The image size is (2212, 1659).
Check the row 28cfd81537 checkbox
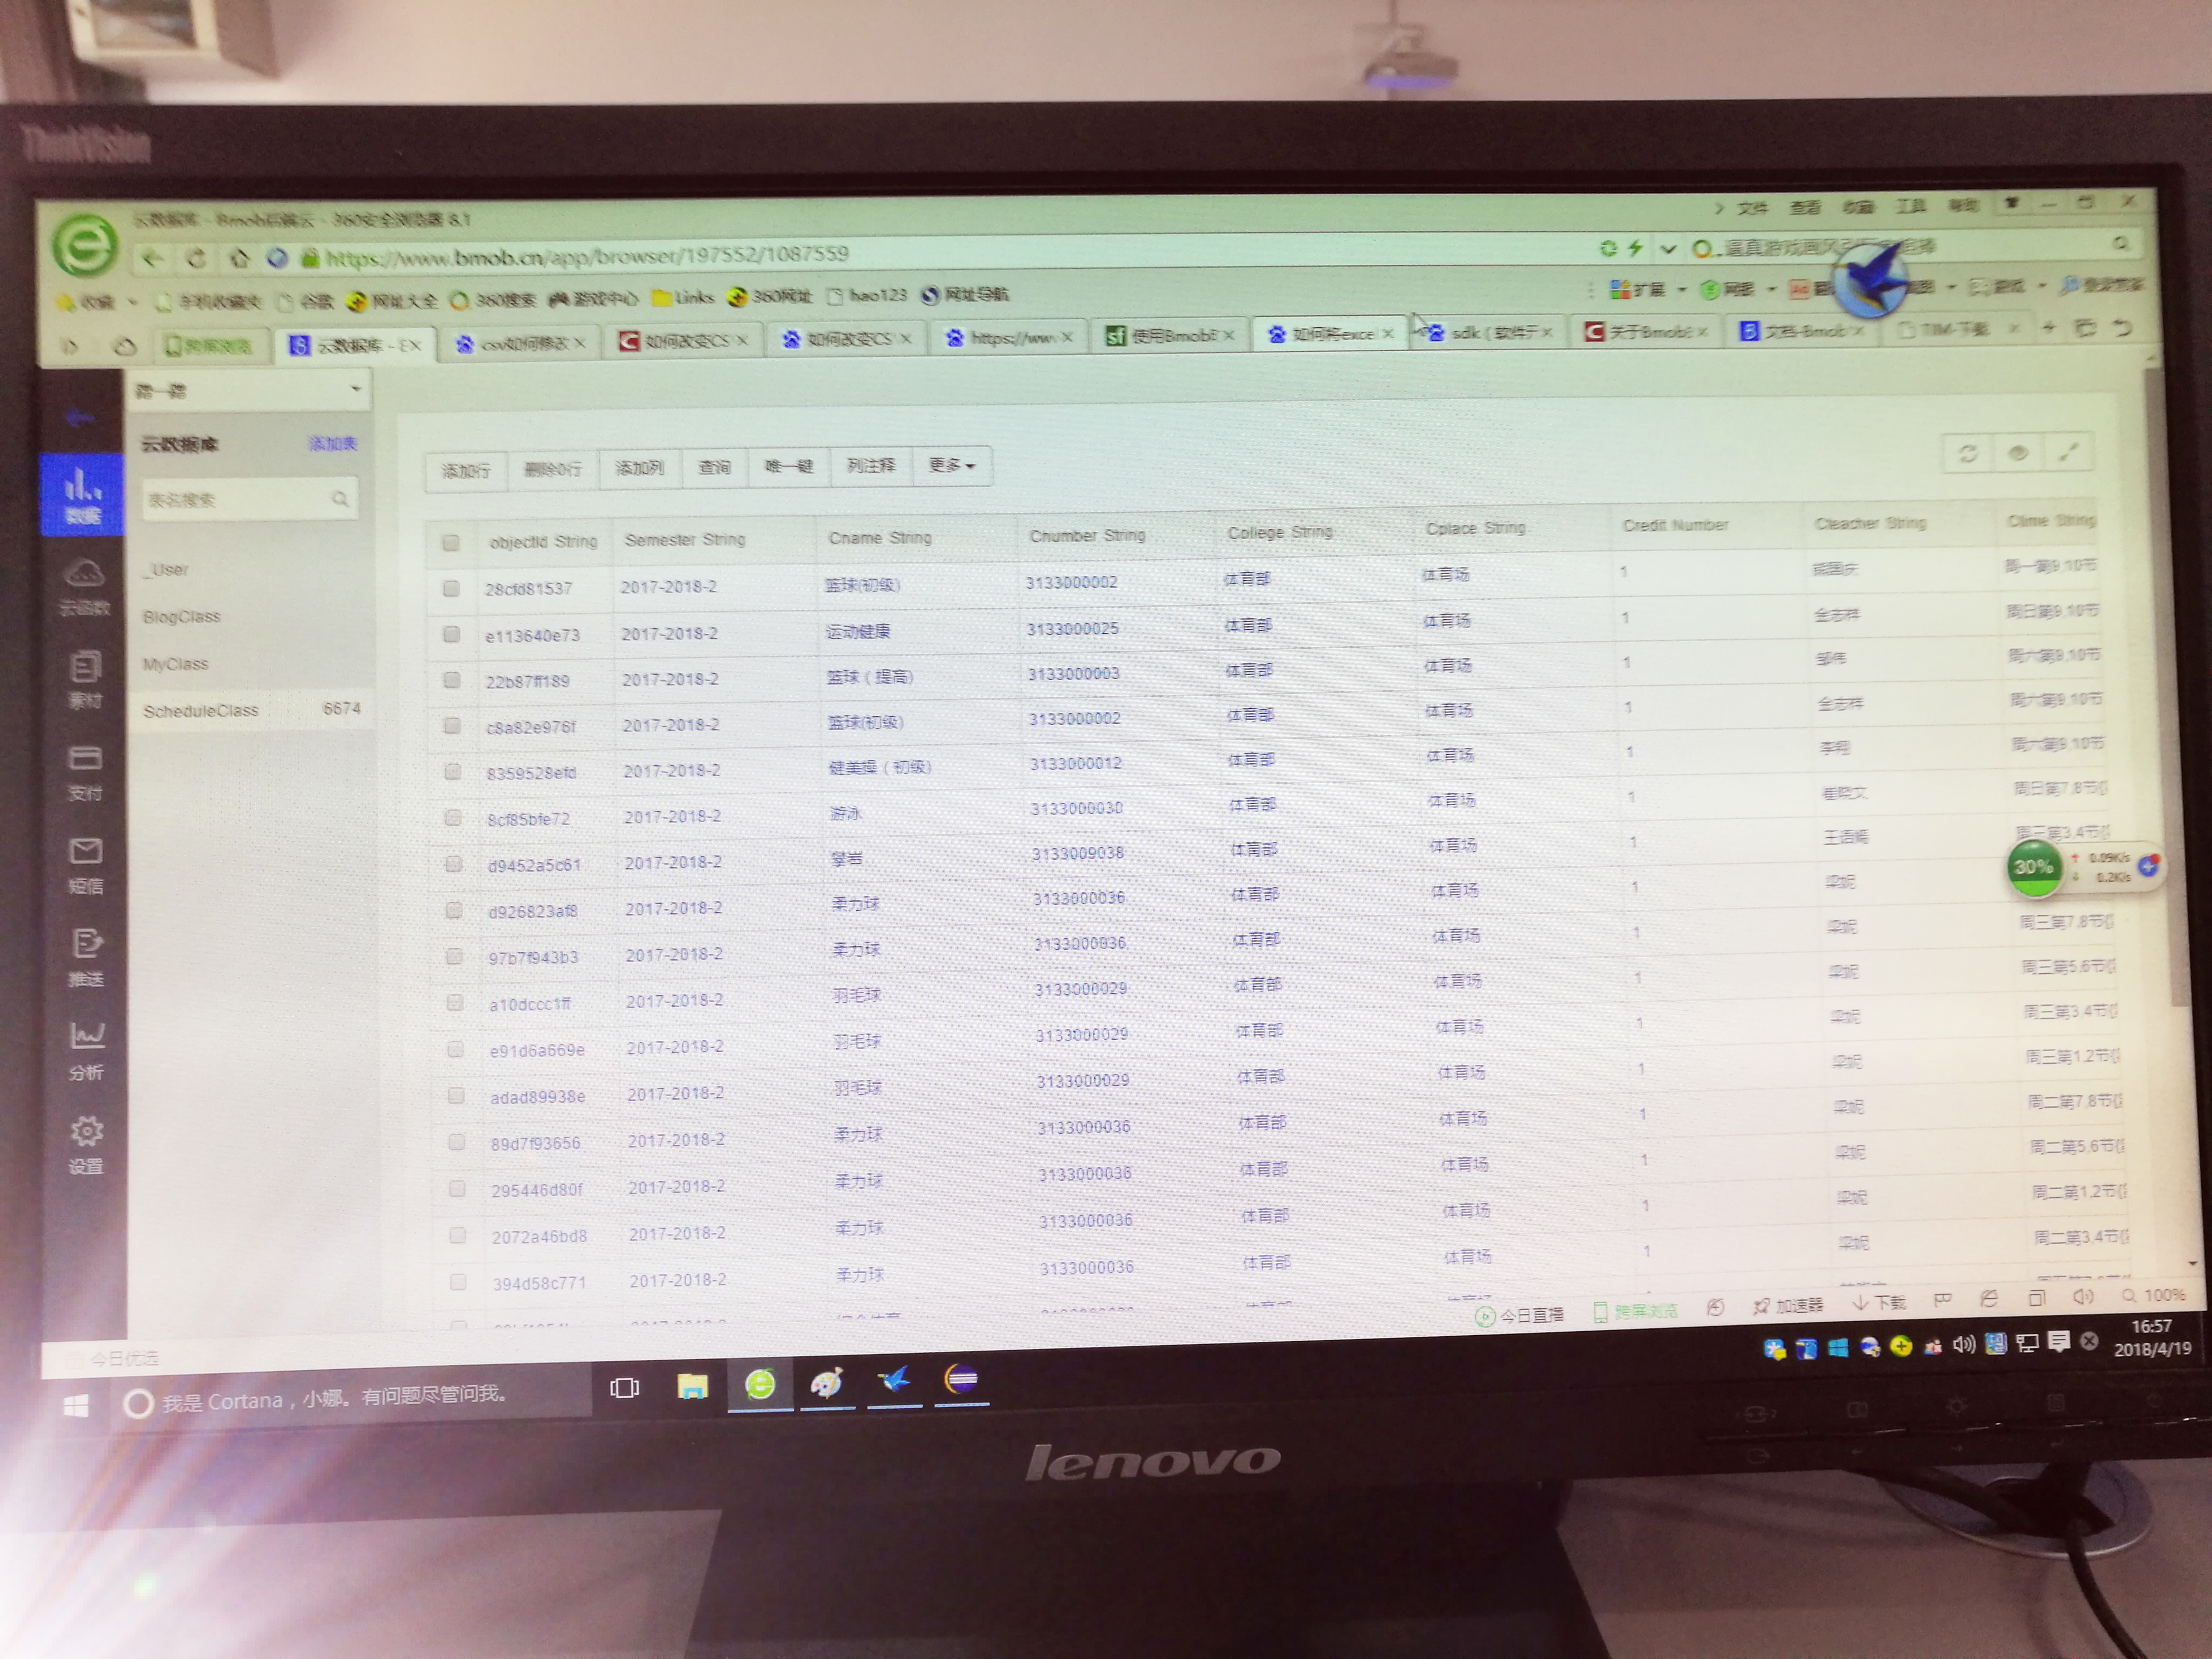pos(451,589)
